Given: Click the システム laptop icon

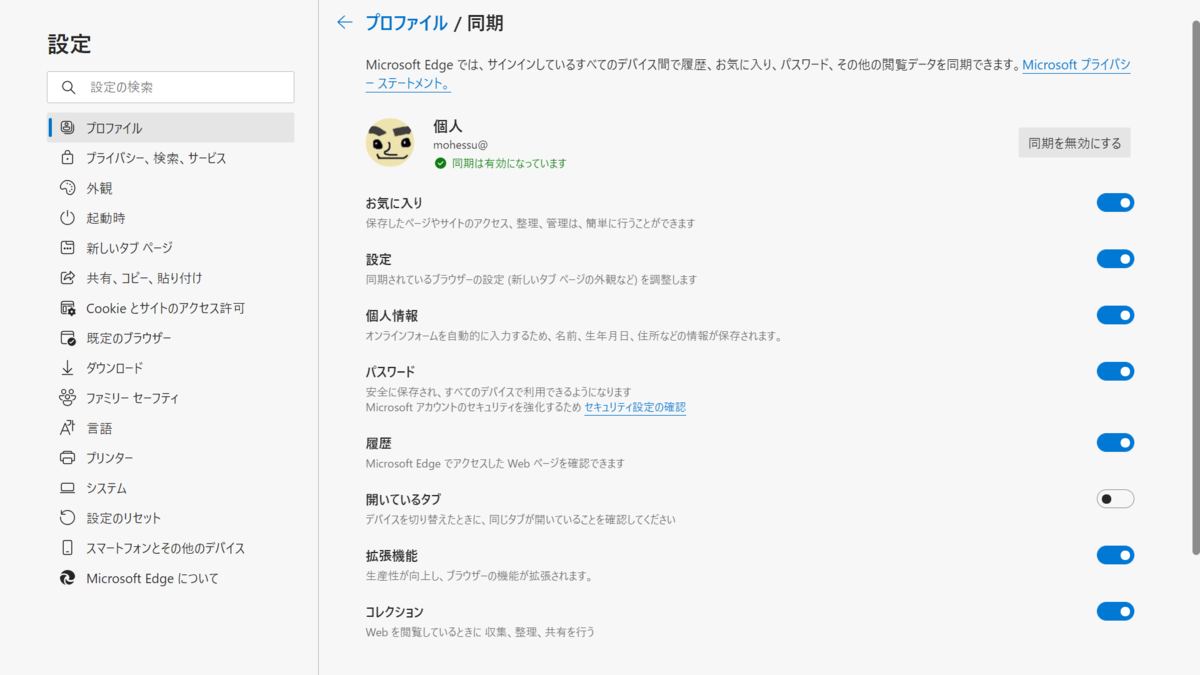Looking at the screenshot, I should (67, 488).
